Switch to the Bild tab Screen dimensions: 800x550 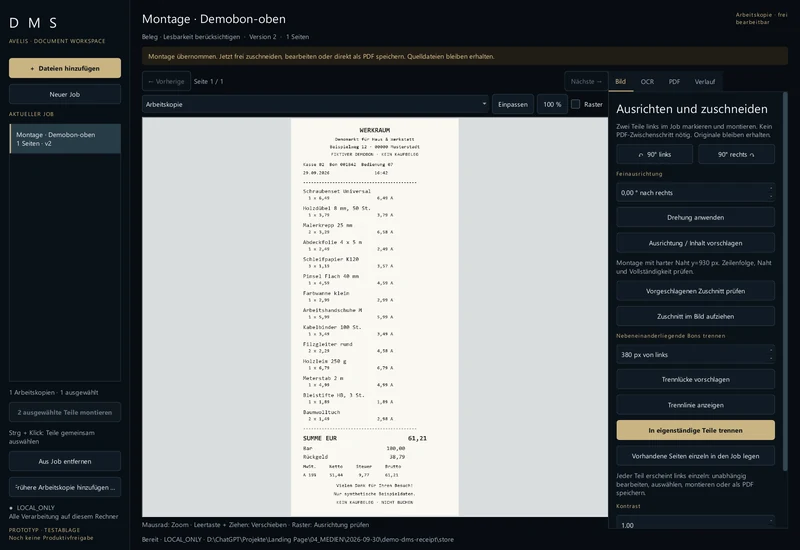[620, 82]
